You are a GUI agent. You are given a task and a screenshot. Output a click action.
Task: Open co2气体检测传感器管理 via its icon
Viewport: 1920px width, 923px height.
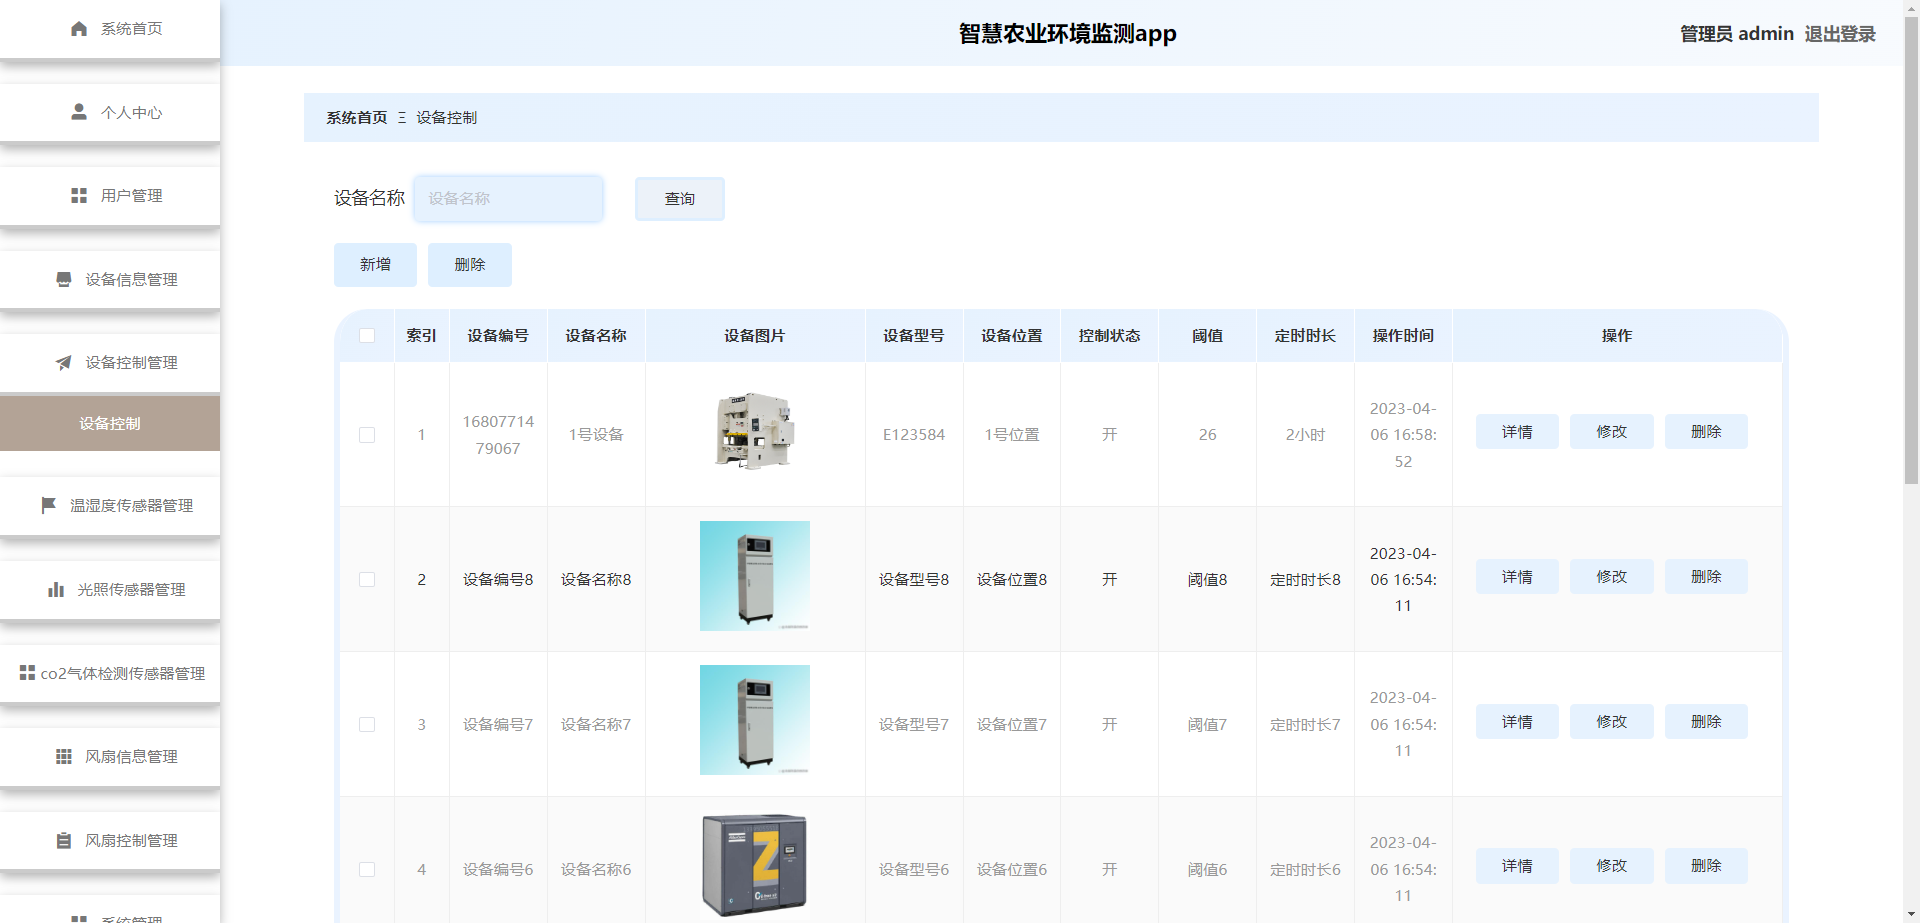point(27,673)
